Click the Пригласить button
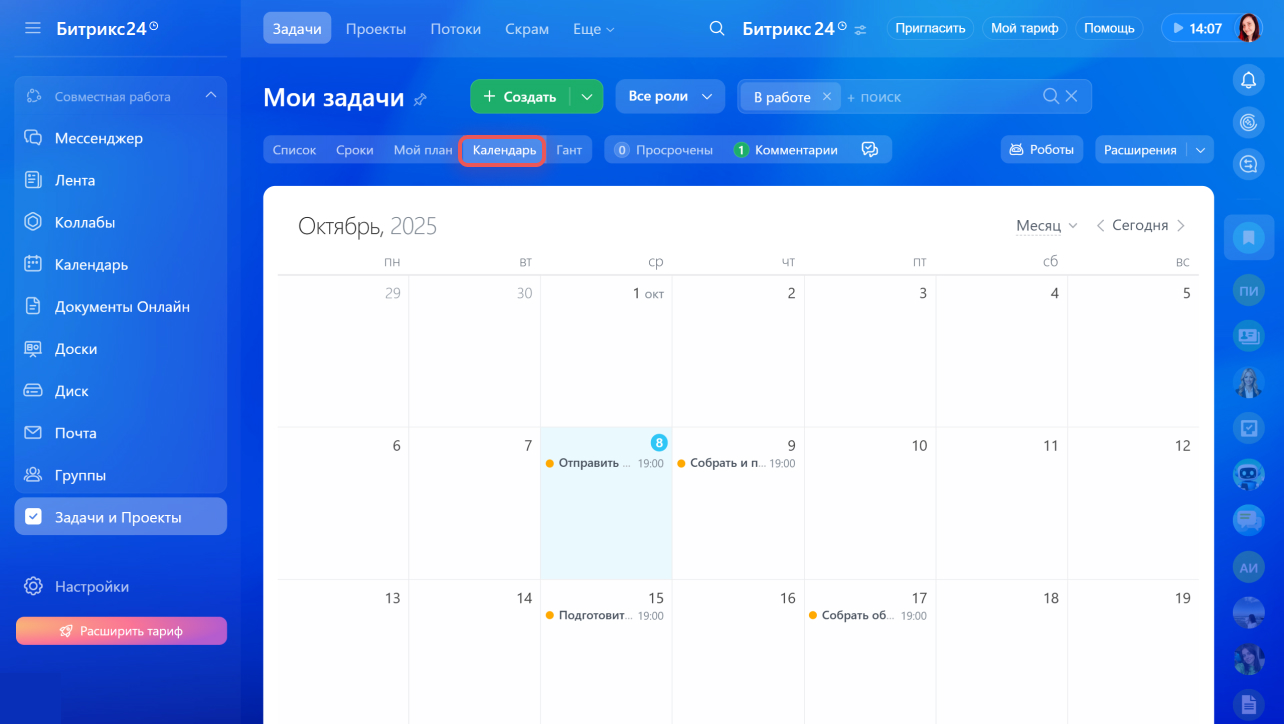Viewport: 1284px width, 724px height. pyautogui.click(x=930, y=28)
